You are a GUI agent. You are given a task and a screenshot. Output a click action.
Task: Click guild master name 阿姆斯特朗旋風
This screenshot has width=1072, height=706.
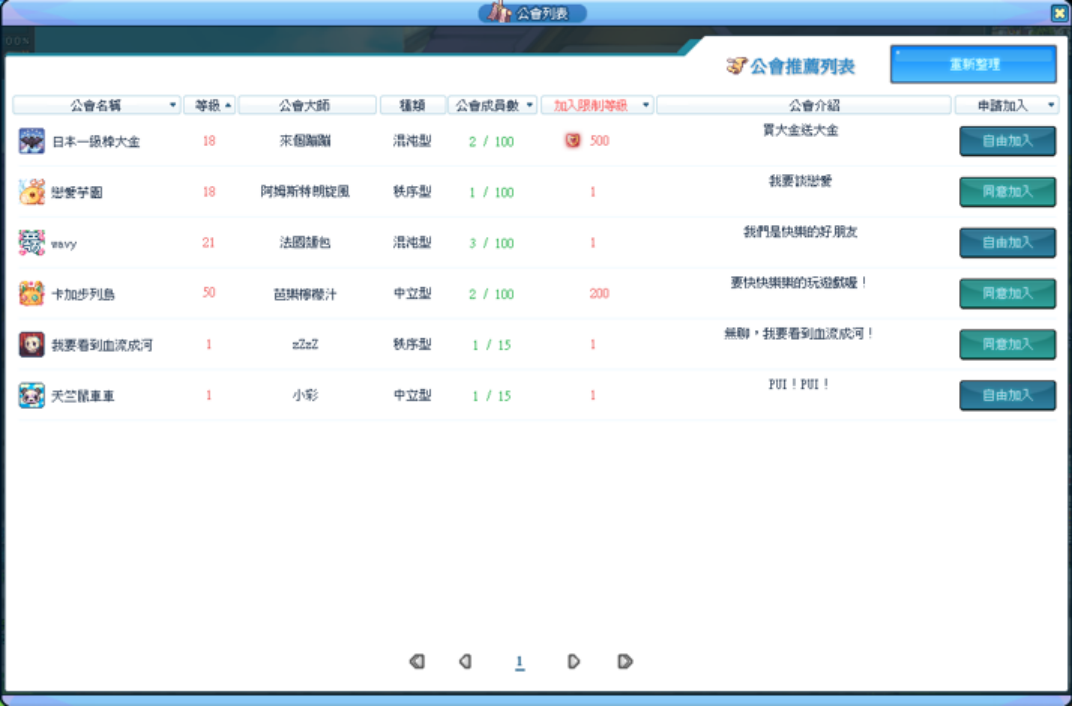pos(305,192)
